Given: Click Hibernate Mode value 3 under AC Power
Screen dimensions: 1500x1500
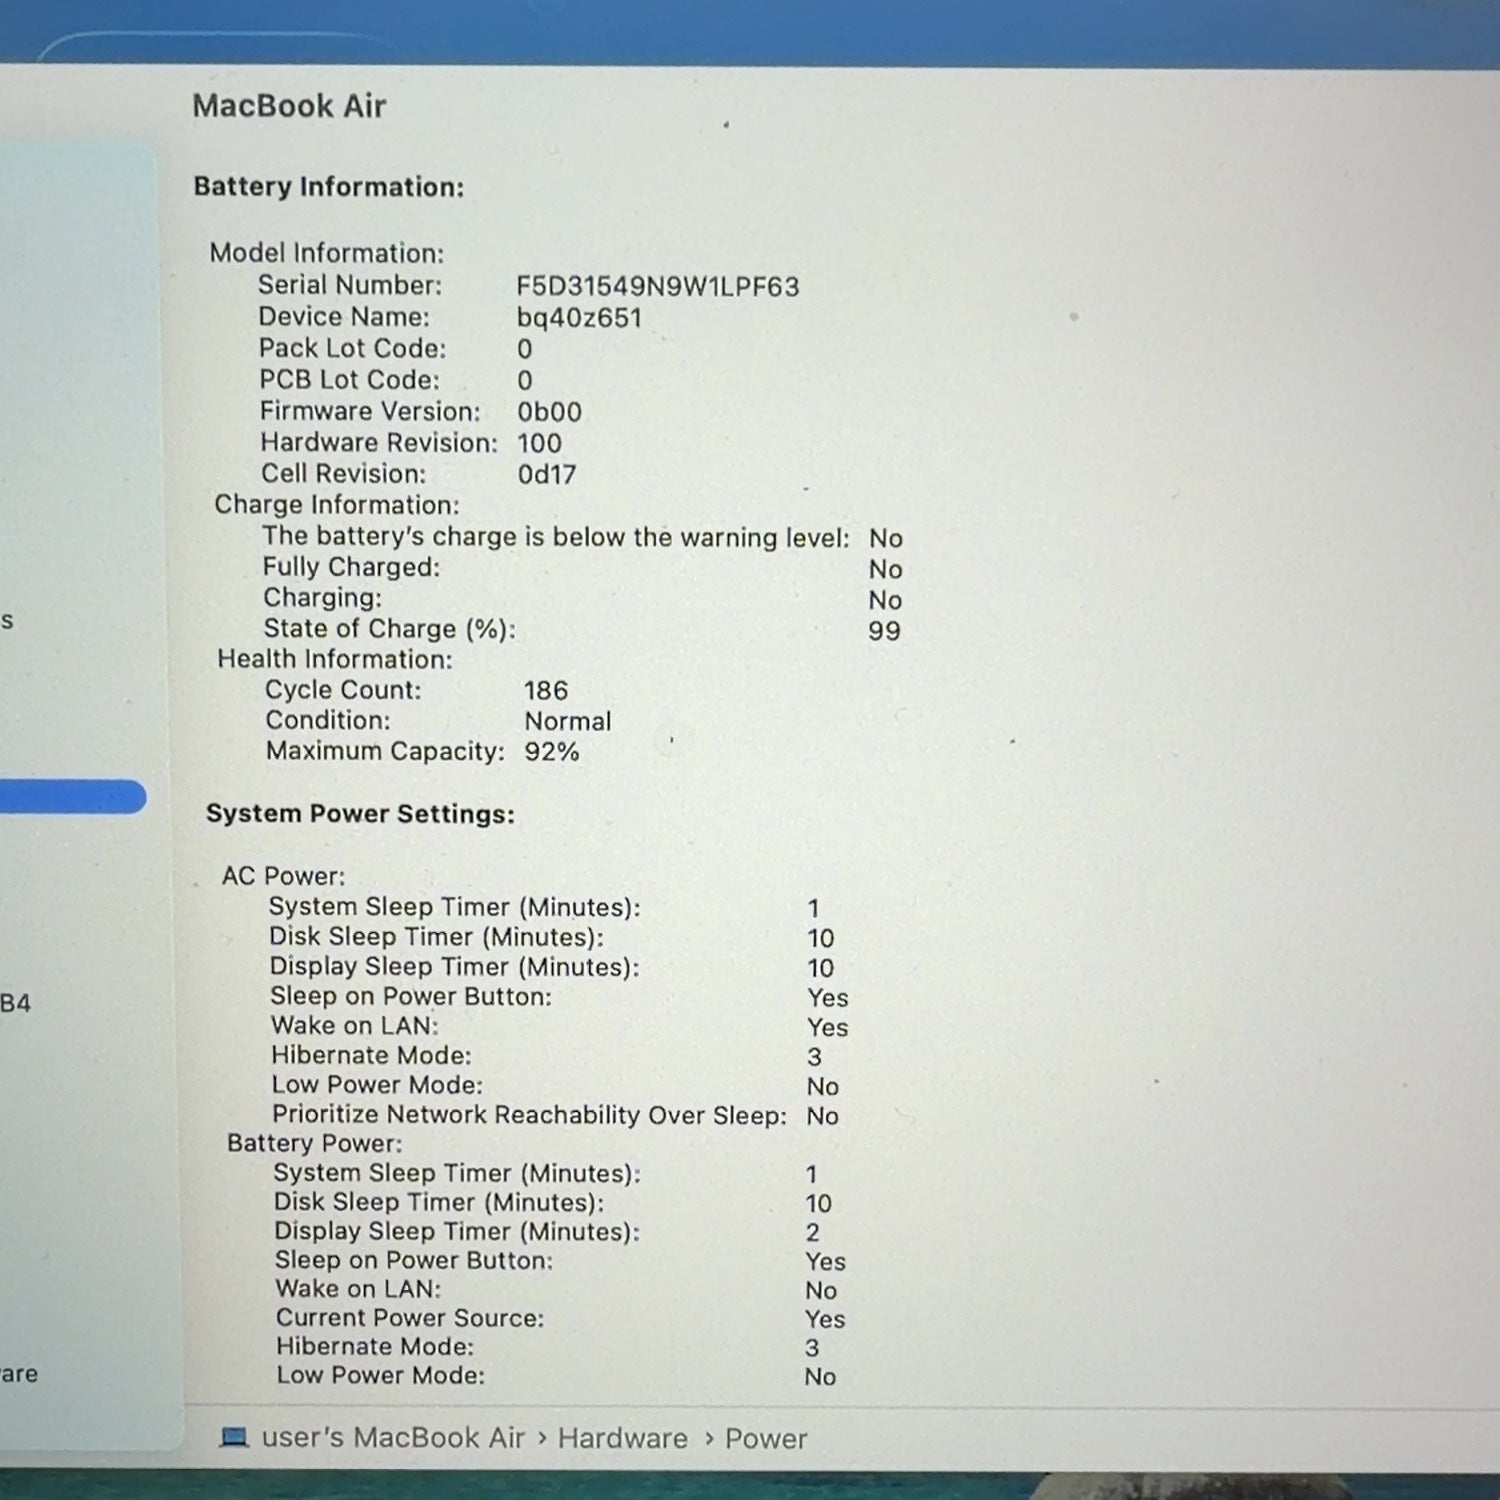Looking at the screenshot, I should tap(814, 1057).
